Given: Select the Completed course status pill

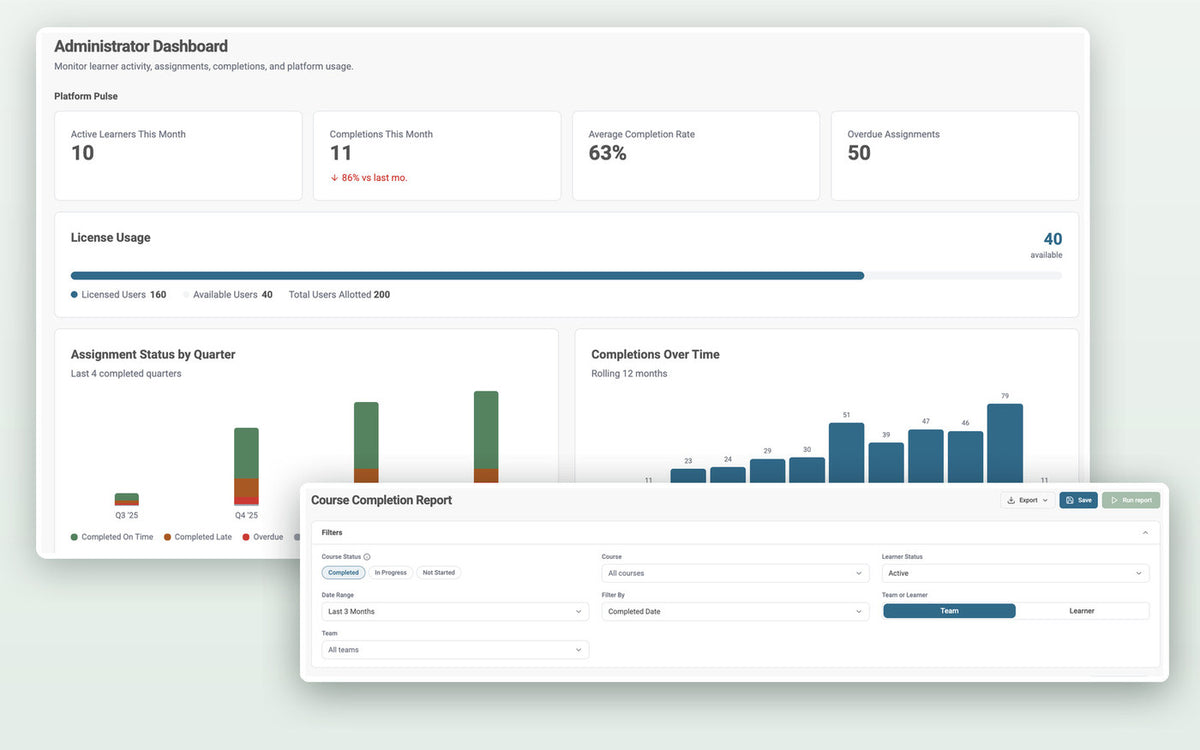Looking at the screenshot, I should point(344,573).
